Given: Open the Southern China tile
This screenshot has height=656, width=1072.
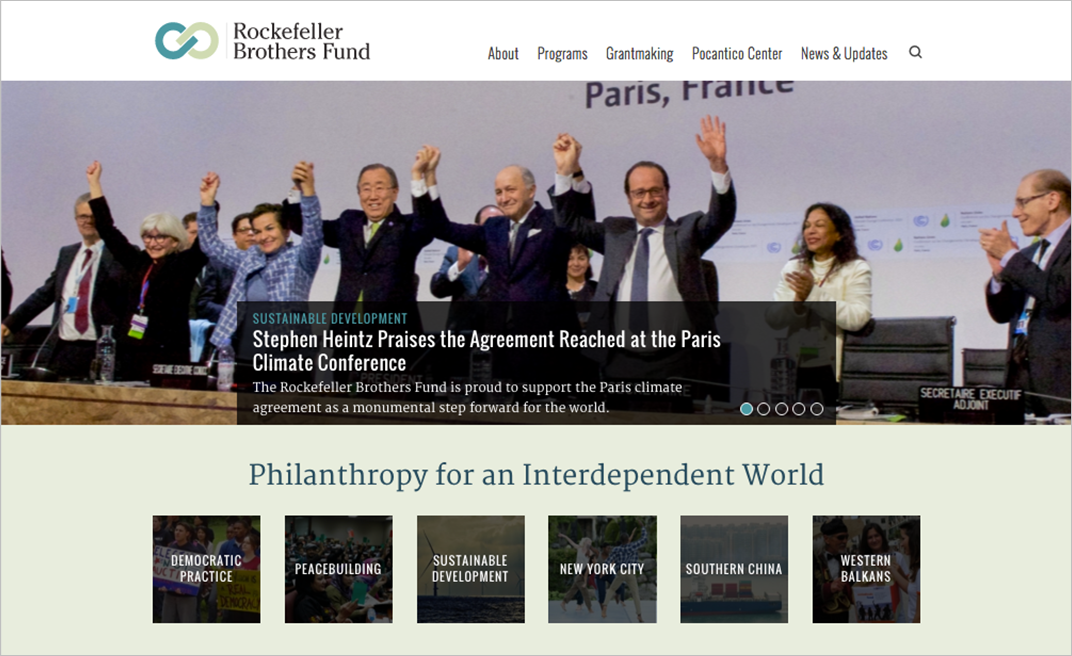Looking at the screenshot, I should (x=734, y=569).
